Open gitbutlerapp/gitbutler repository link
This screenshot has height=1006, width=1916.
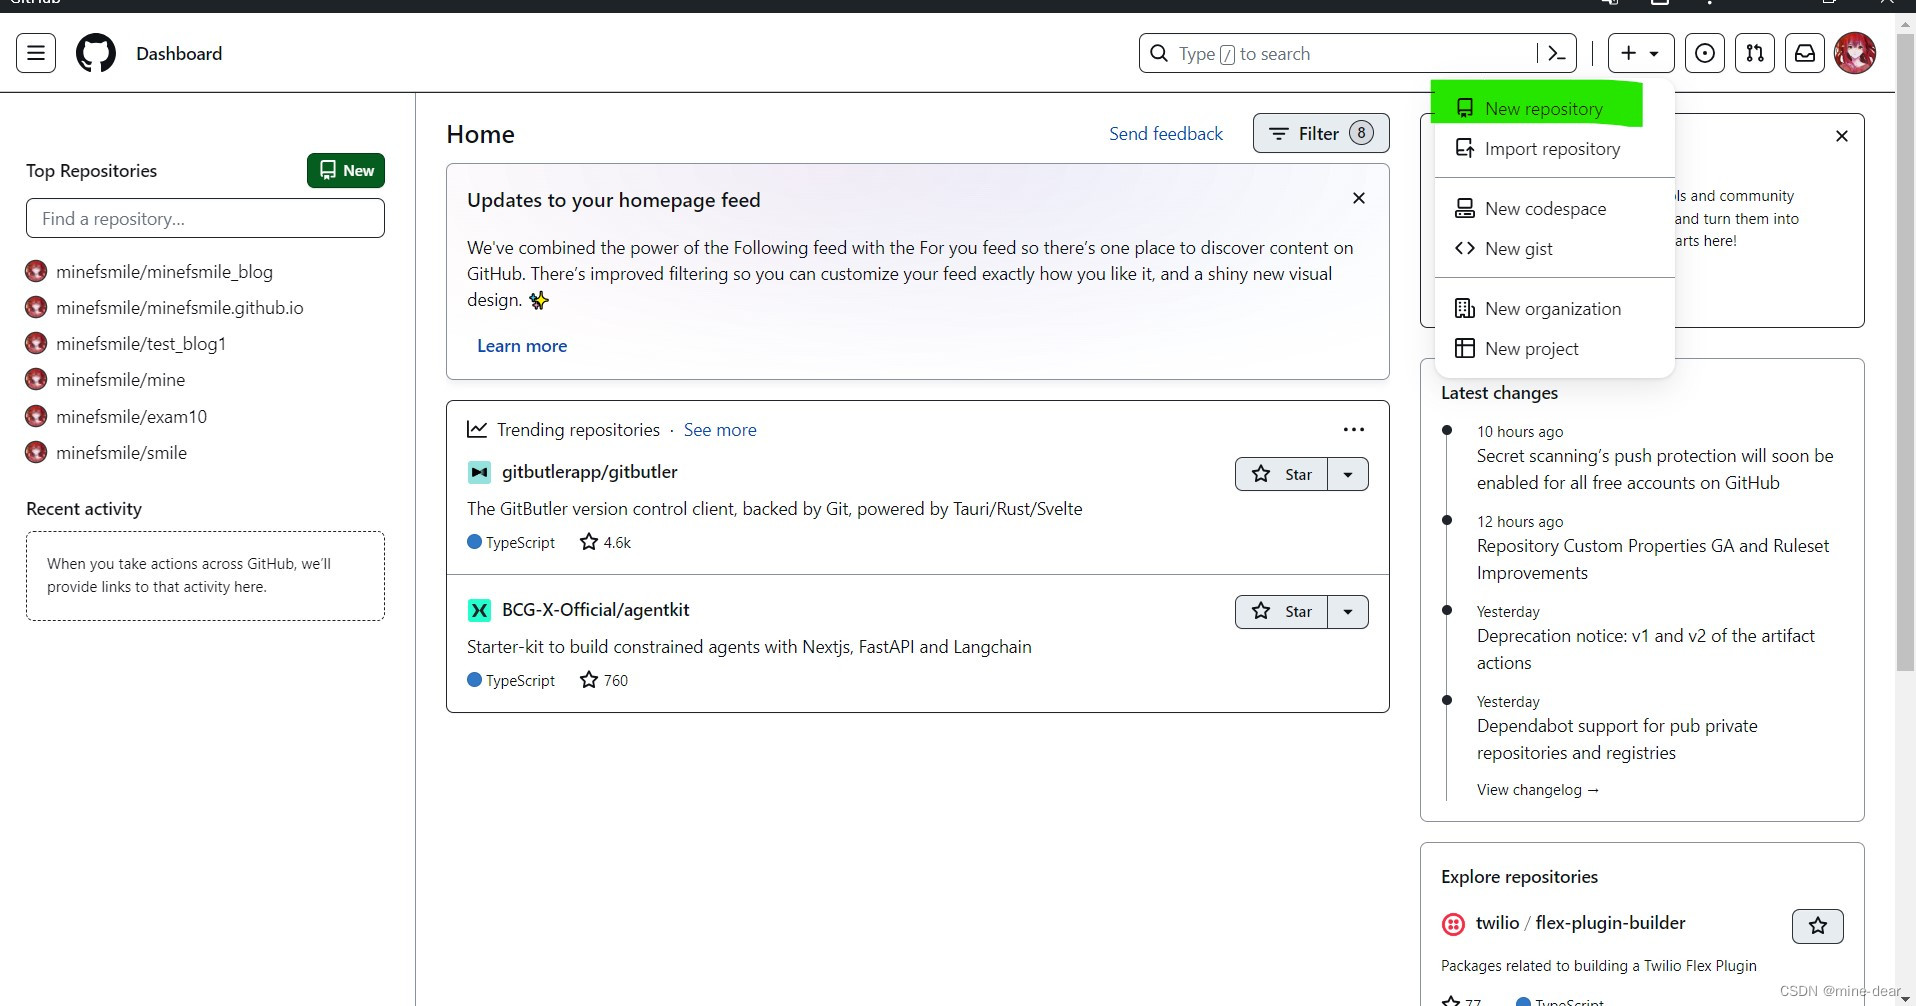click(590, 472)
